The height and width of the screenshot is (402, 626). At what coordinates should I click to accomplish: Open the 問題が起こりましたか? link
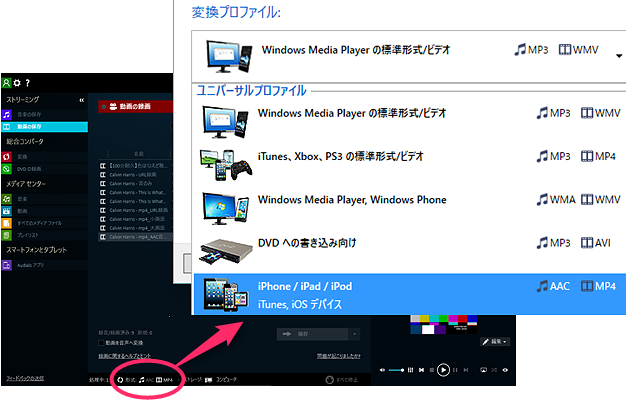[339, 356]
